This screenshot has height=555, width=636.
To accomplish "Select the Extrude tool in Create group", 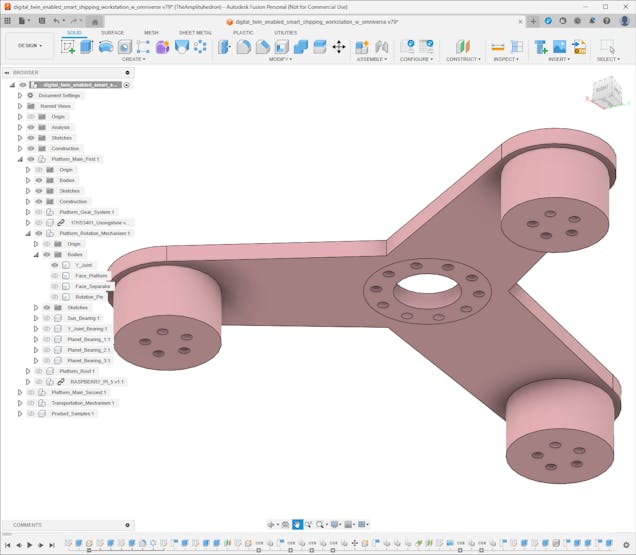I will pyautogui.click(x=86, y=47).
